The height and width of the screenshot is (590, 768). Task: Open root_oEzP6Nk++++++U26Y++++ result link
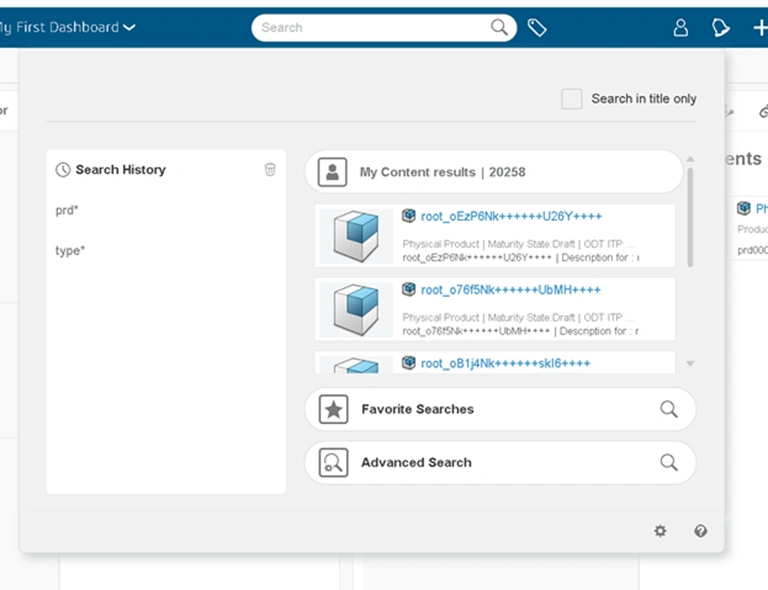pos(511,216)
